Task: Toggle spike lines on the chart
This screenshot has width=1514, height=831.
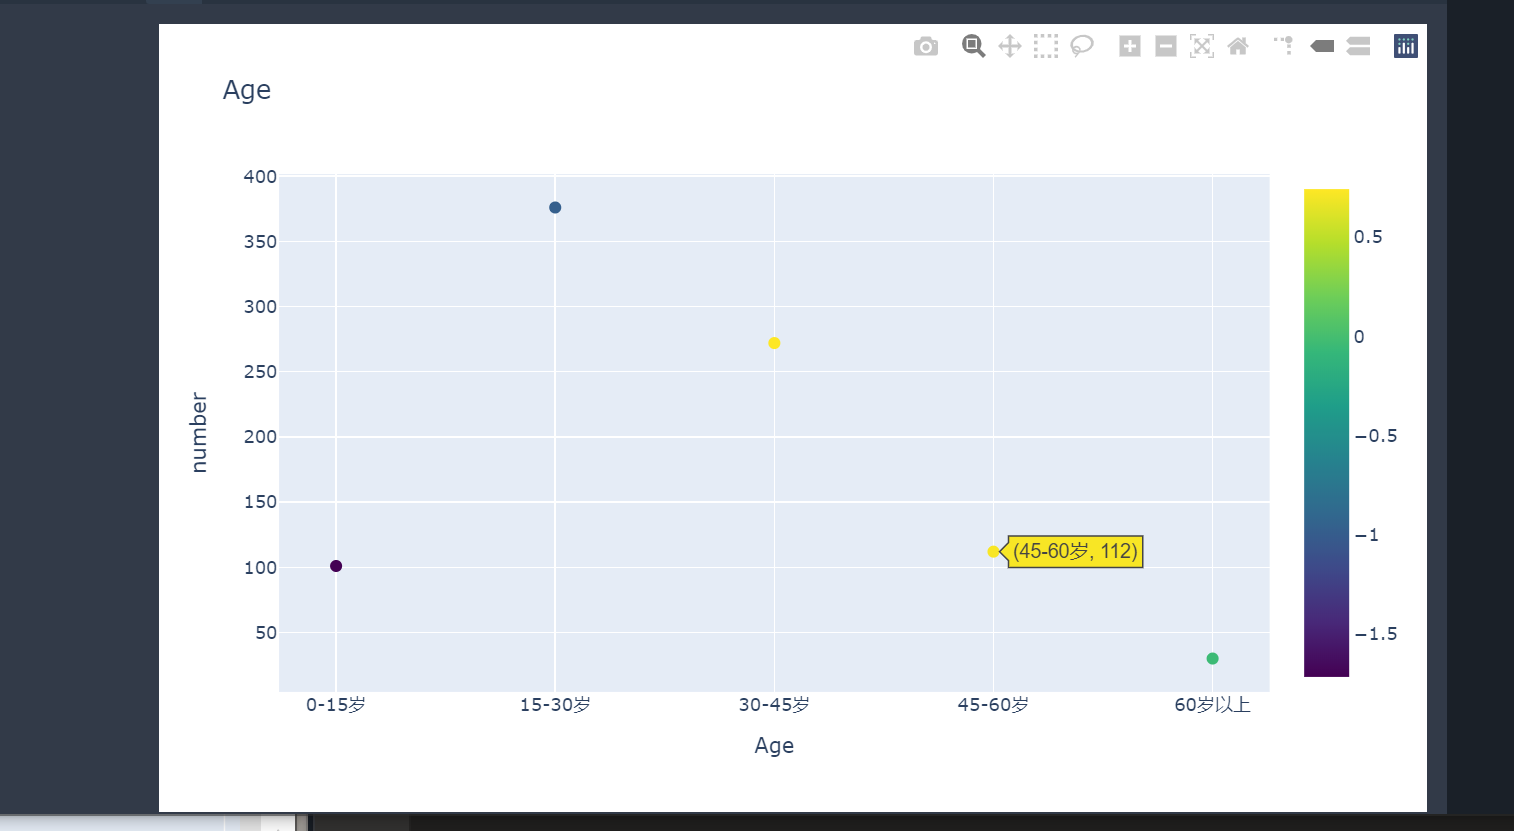Action: coord(1282,46)
